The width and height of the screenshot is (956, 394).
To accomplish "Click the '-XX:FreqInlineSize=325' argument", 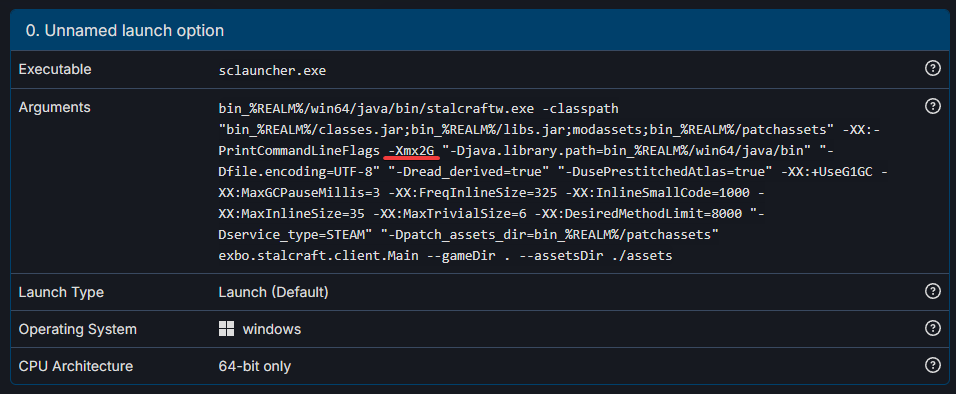I will (474, 193).
